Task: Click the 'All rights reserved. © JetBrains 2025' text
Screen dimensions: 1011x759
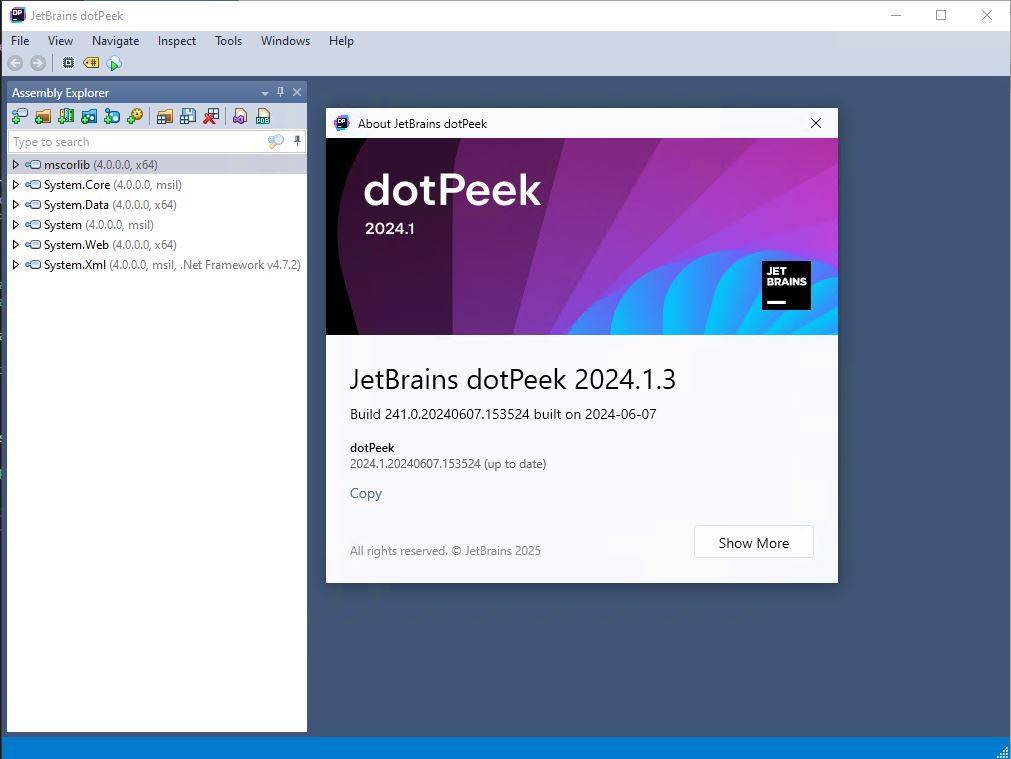Action: [x=445, y=551]
